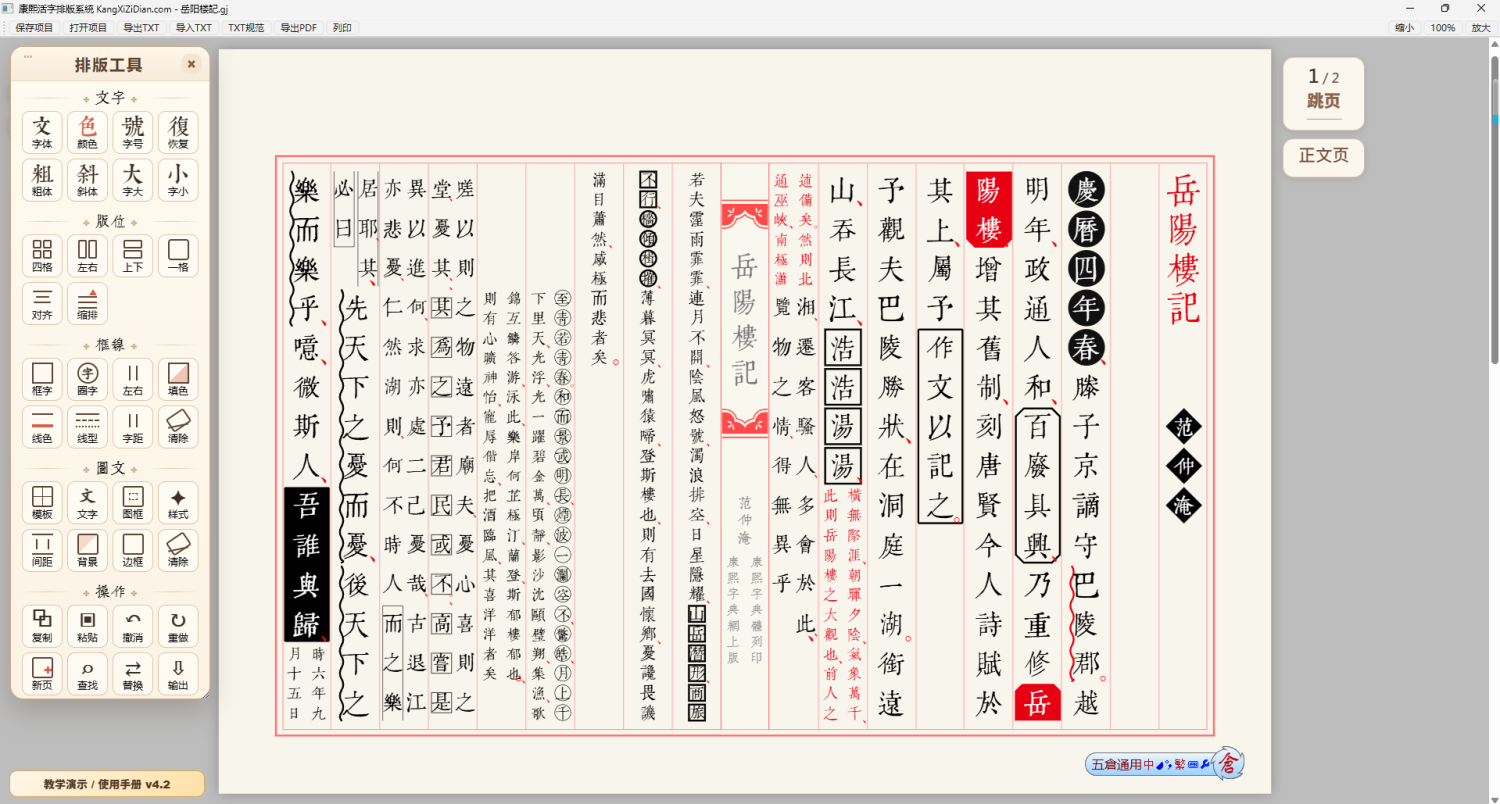
Task: Choose the 线型 line style tool
Action: [88, 427]
